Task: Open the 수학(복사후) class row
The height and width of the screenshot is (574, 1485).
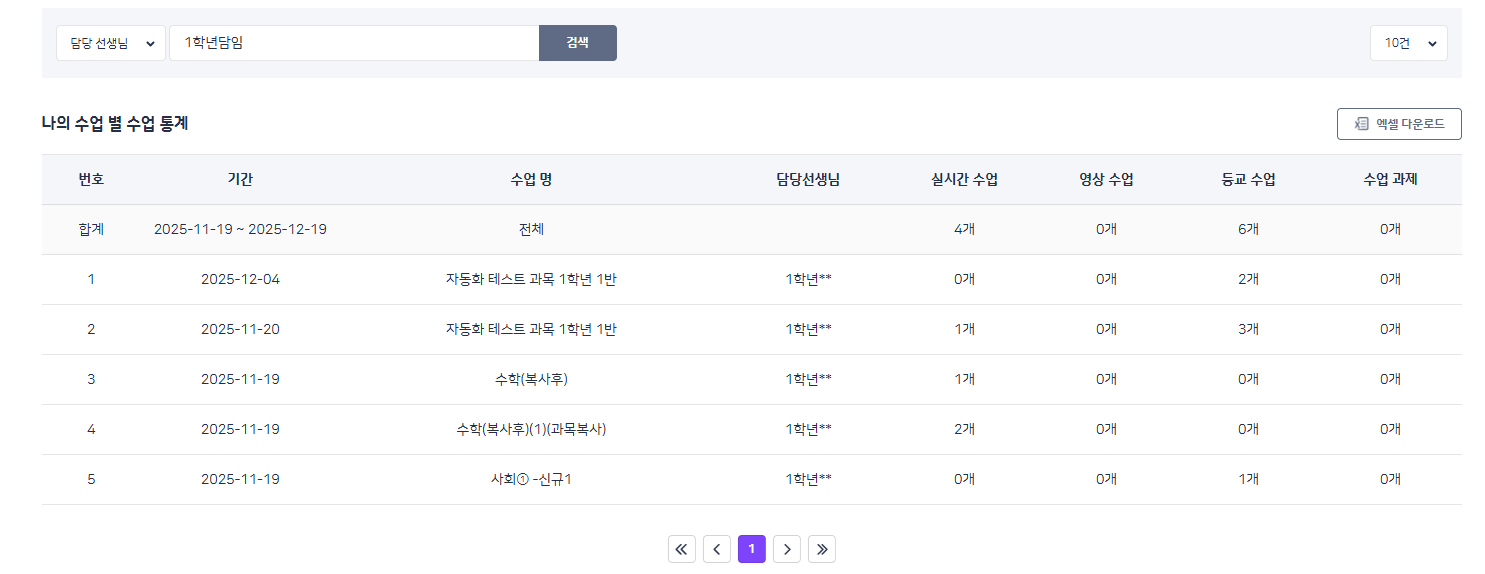Action: [531, 380]
